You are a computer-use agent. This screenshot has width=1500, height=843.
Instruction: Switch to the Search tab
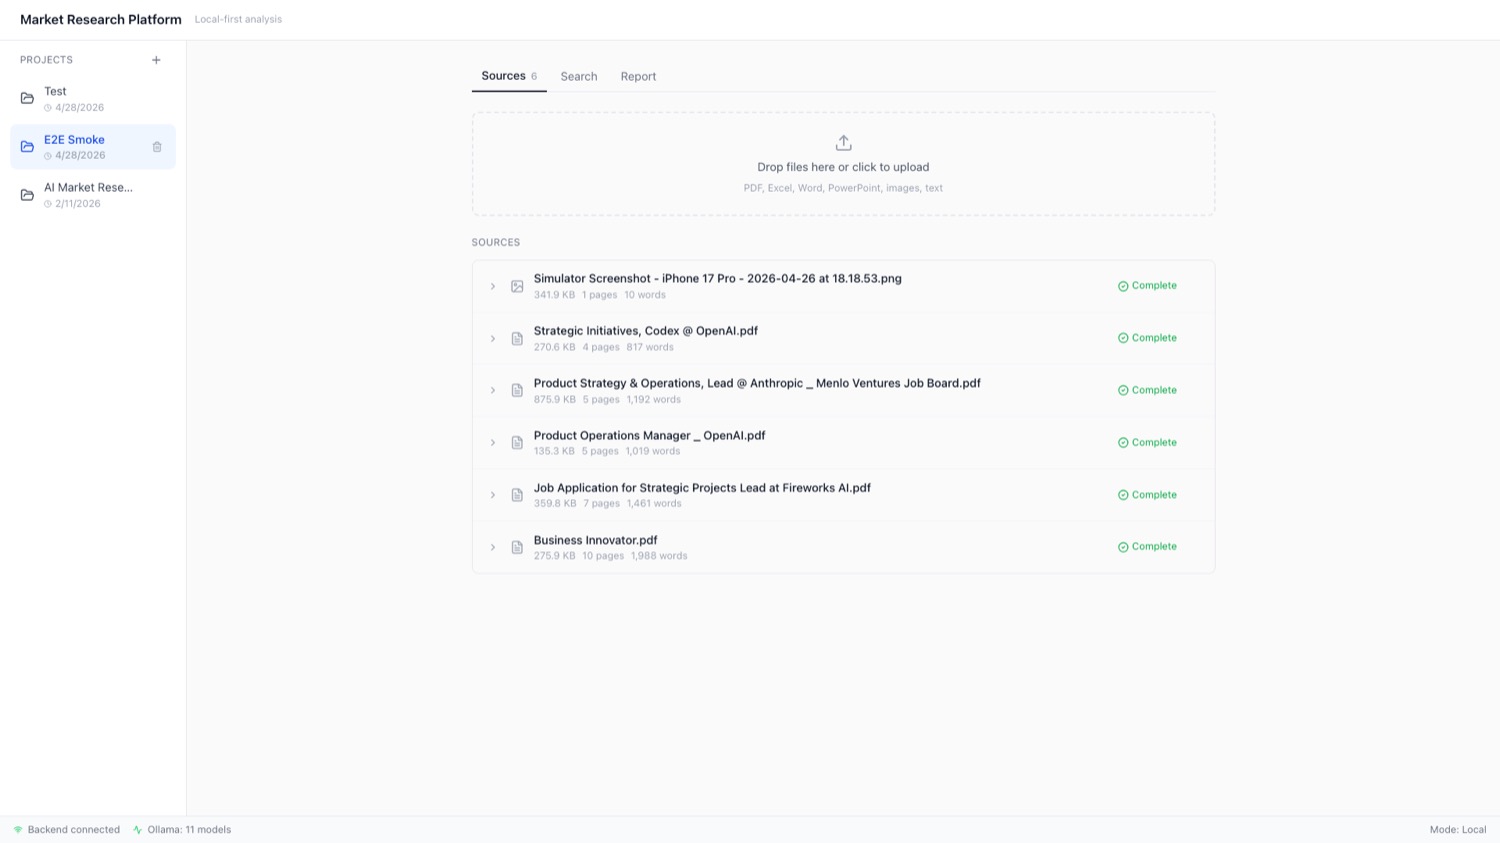pos(579,77)
